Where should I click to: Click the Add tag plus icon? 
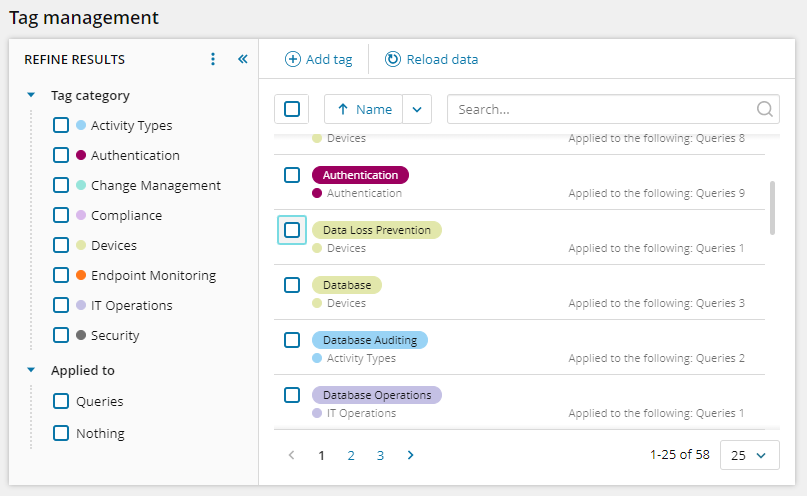click(x=292, y=59)
